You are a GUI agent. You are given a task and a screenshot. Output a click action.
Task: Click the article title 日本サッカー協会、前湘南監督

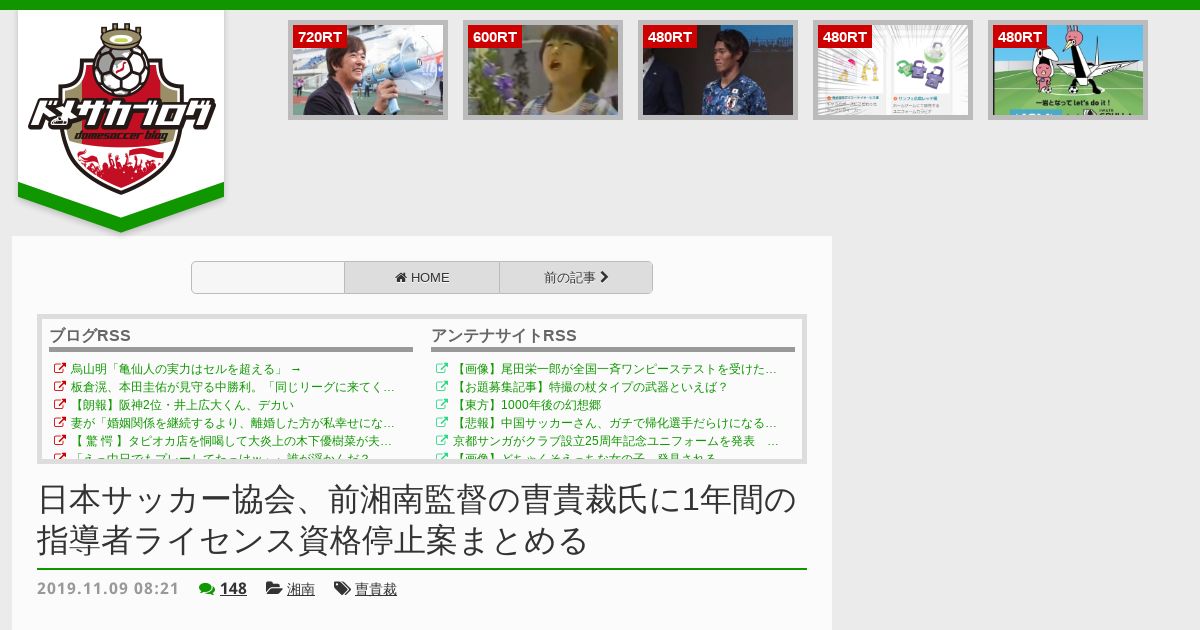click(x=417, y=520)
